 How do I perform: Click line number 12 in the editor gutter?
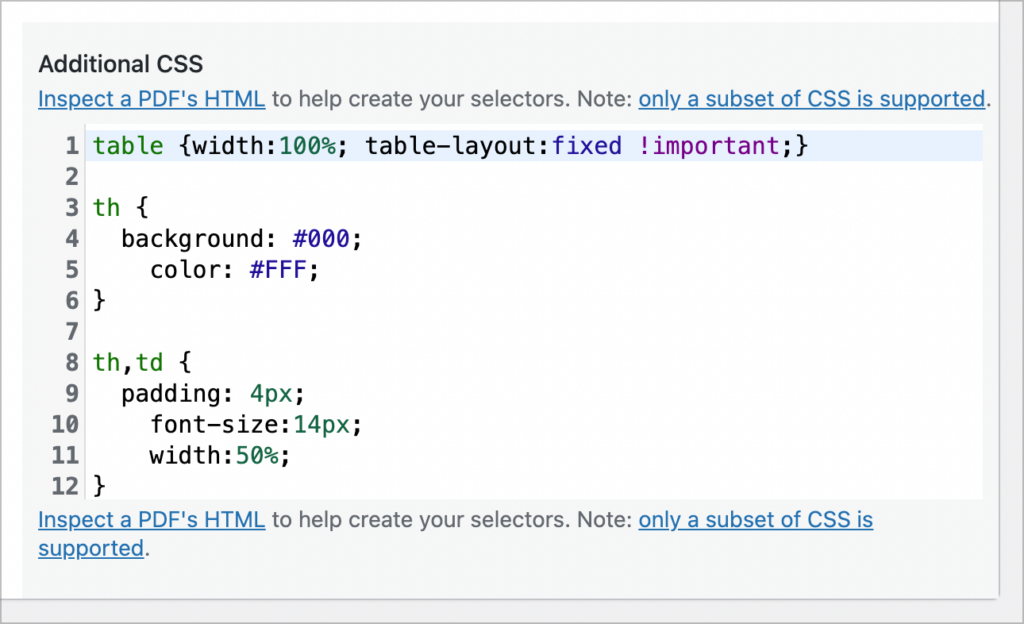(65, 487)
